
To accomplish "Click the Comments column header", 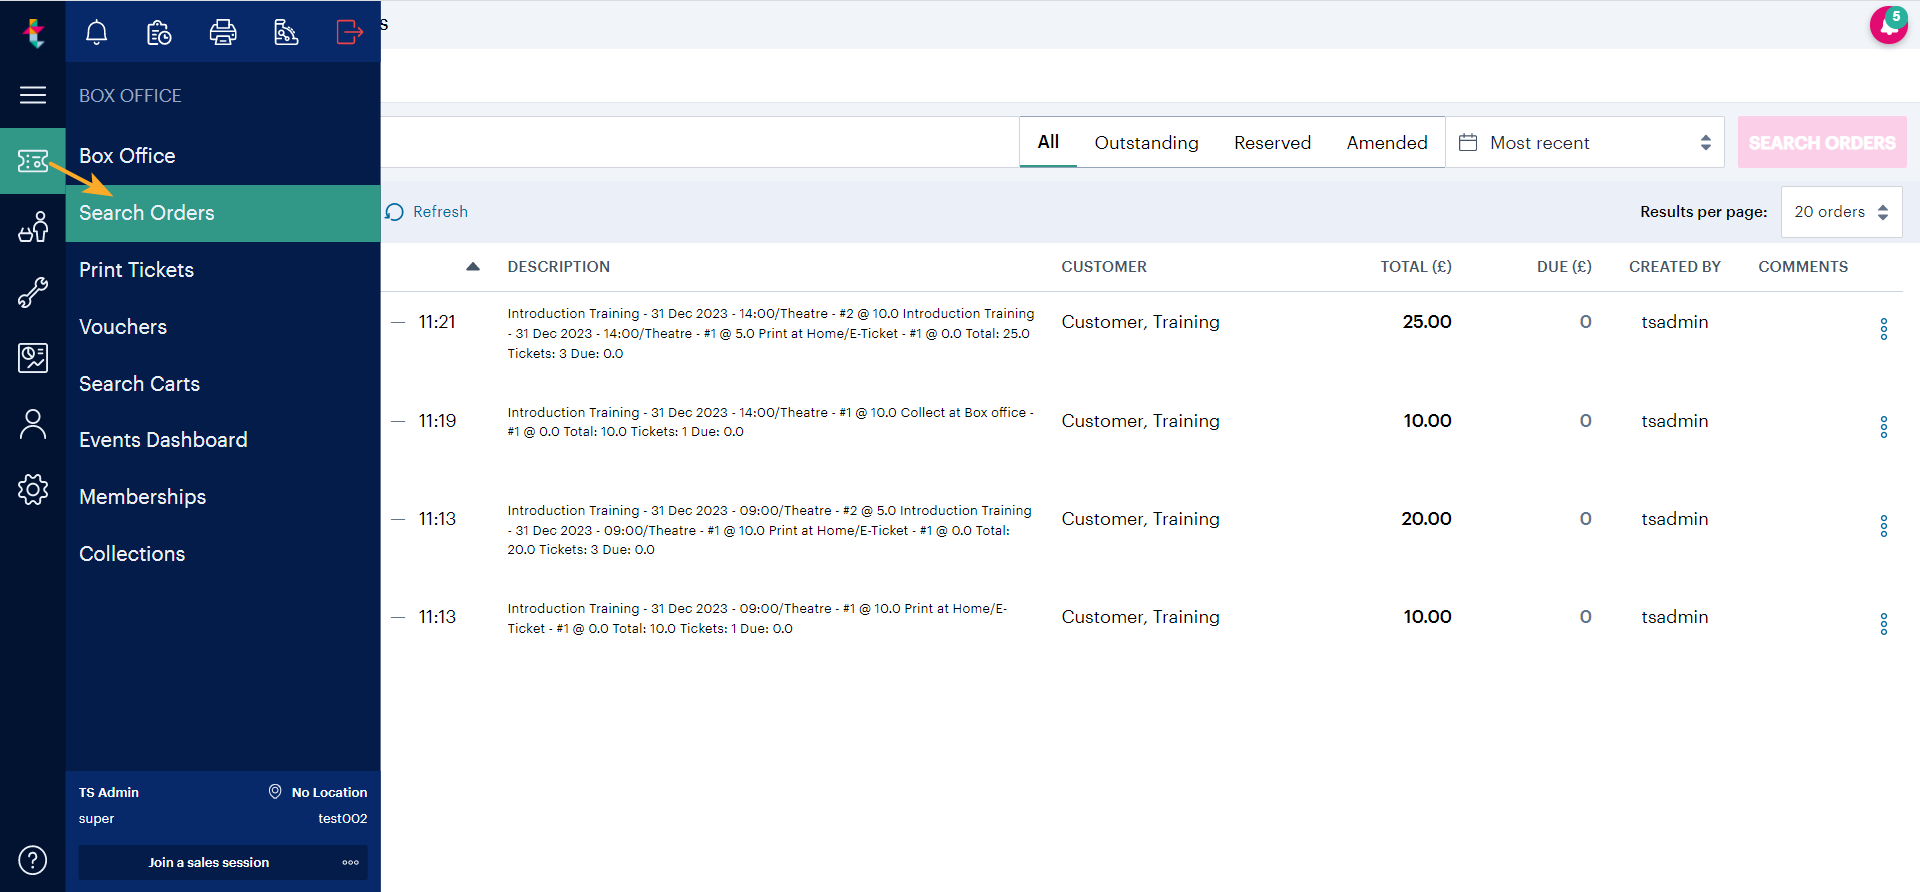I will pos(1803,267).
